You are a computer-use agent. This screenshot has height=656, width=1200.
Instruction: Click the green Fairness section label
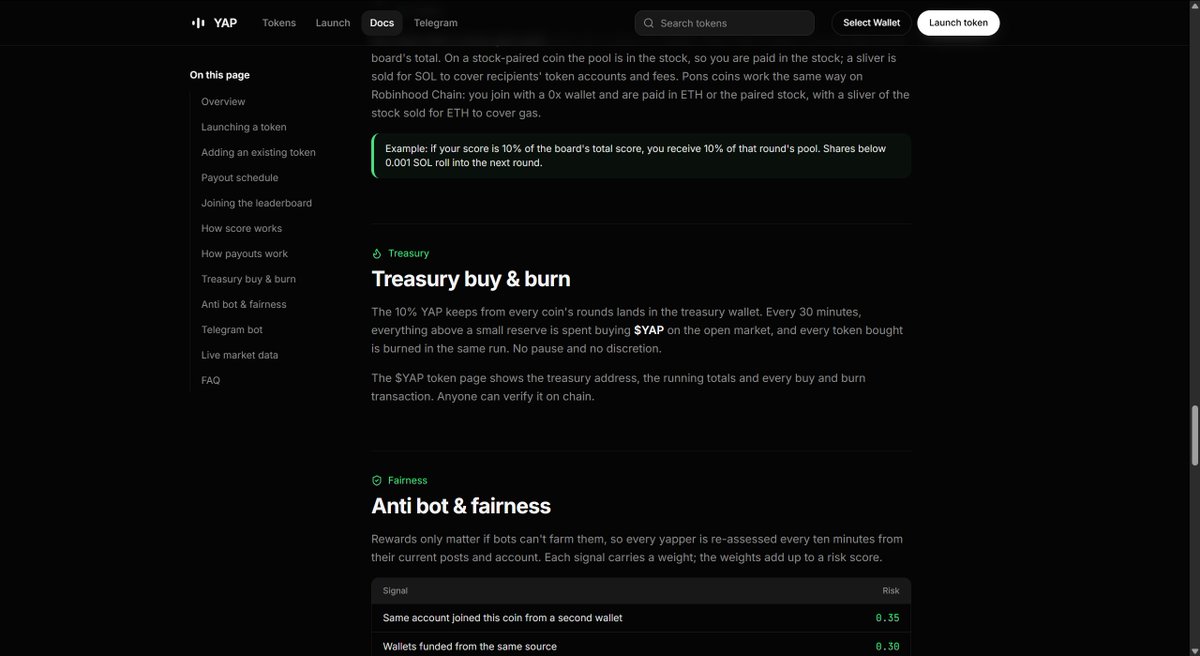coord(407,481)
